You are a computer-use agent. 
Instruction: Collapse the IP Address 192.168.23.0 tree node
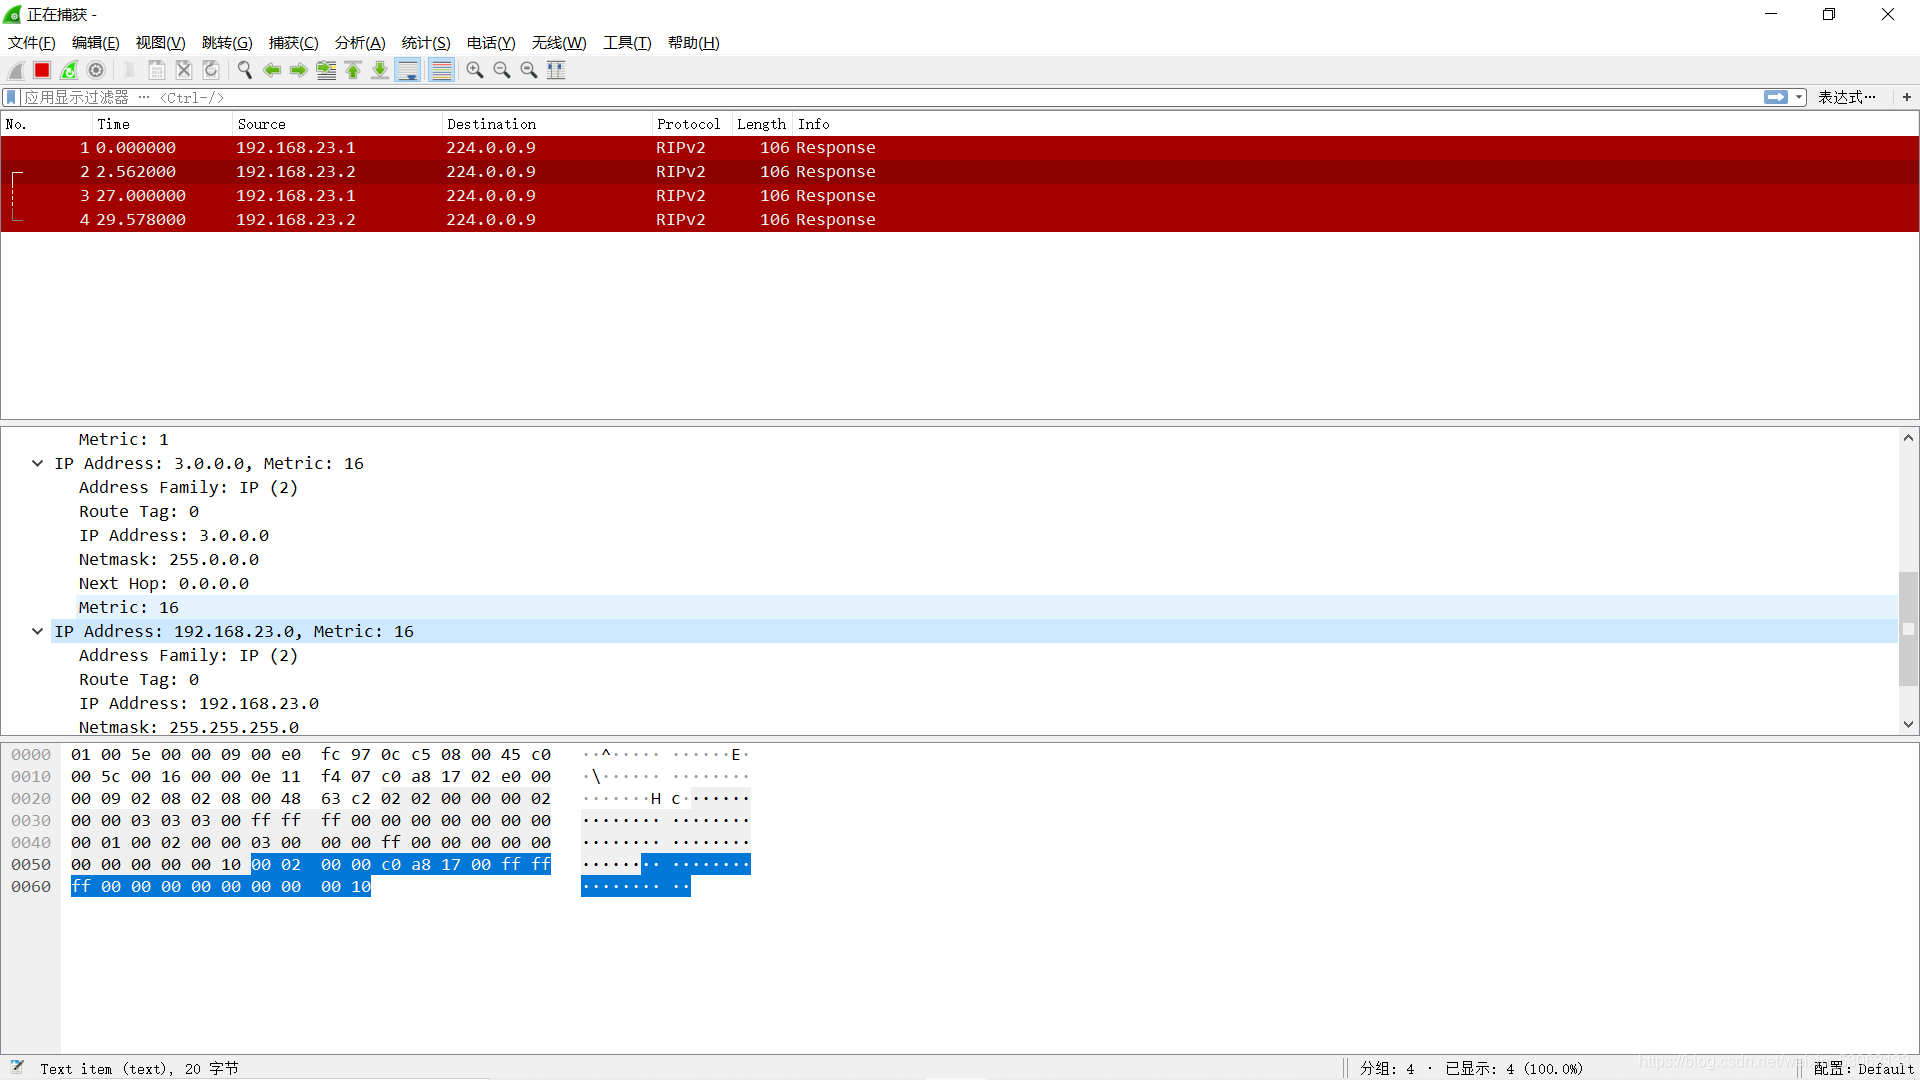[37, 632]
